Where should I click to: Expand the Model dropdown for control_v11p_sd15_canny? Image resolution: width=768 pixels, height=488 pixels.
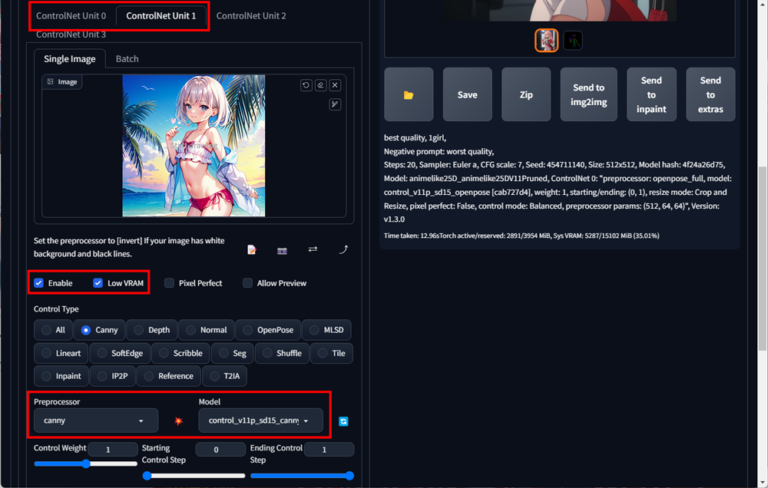[x=261, y=421]
